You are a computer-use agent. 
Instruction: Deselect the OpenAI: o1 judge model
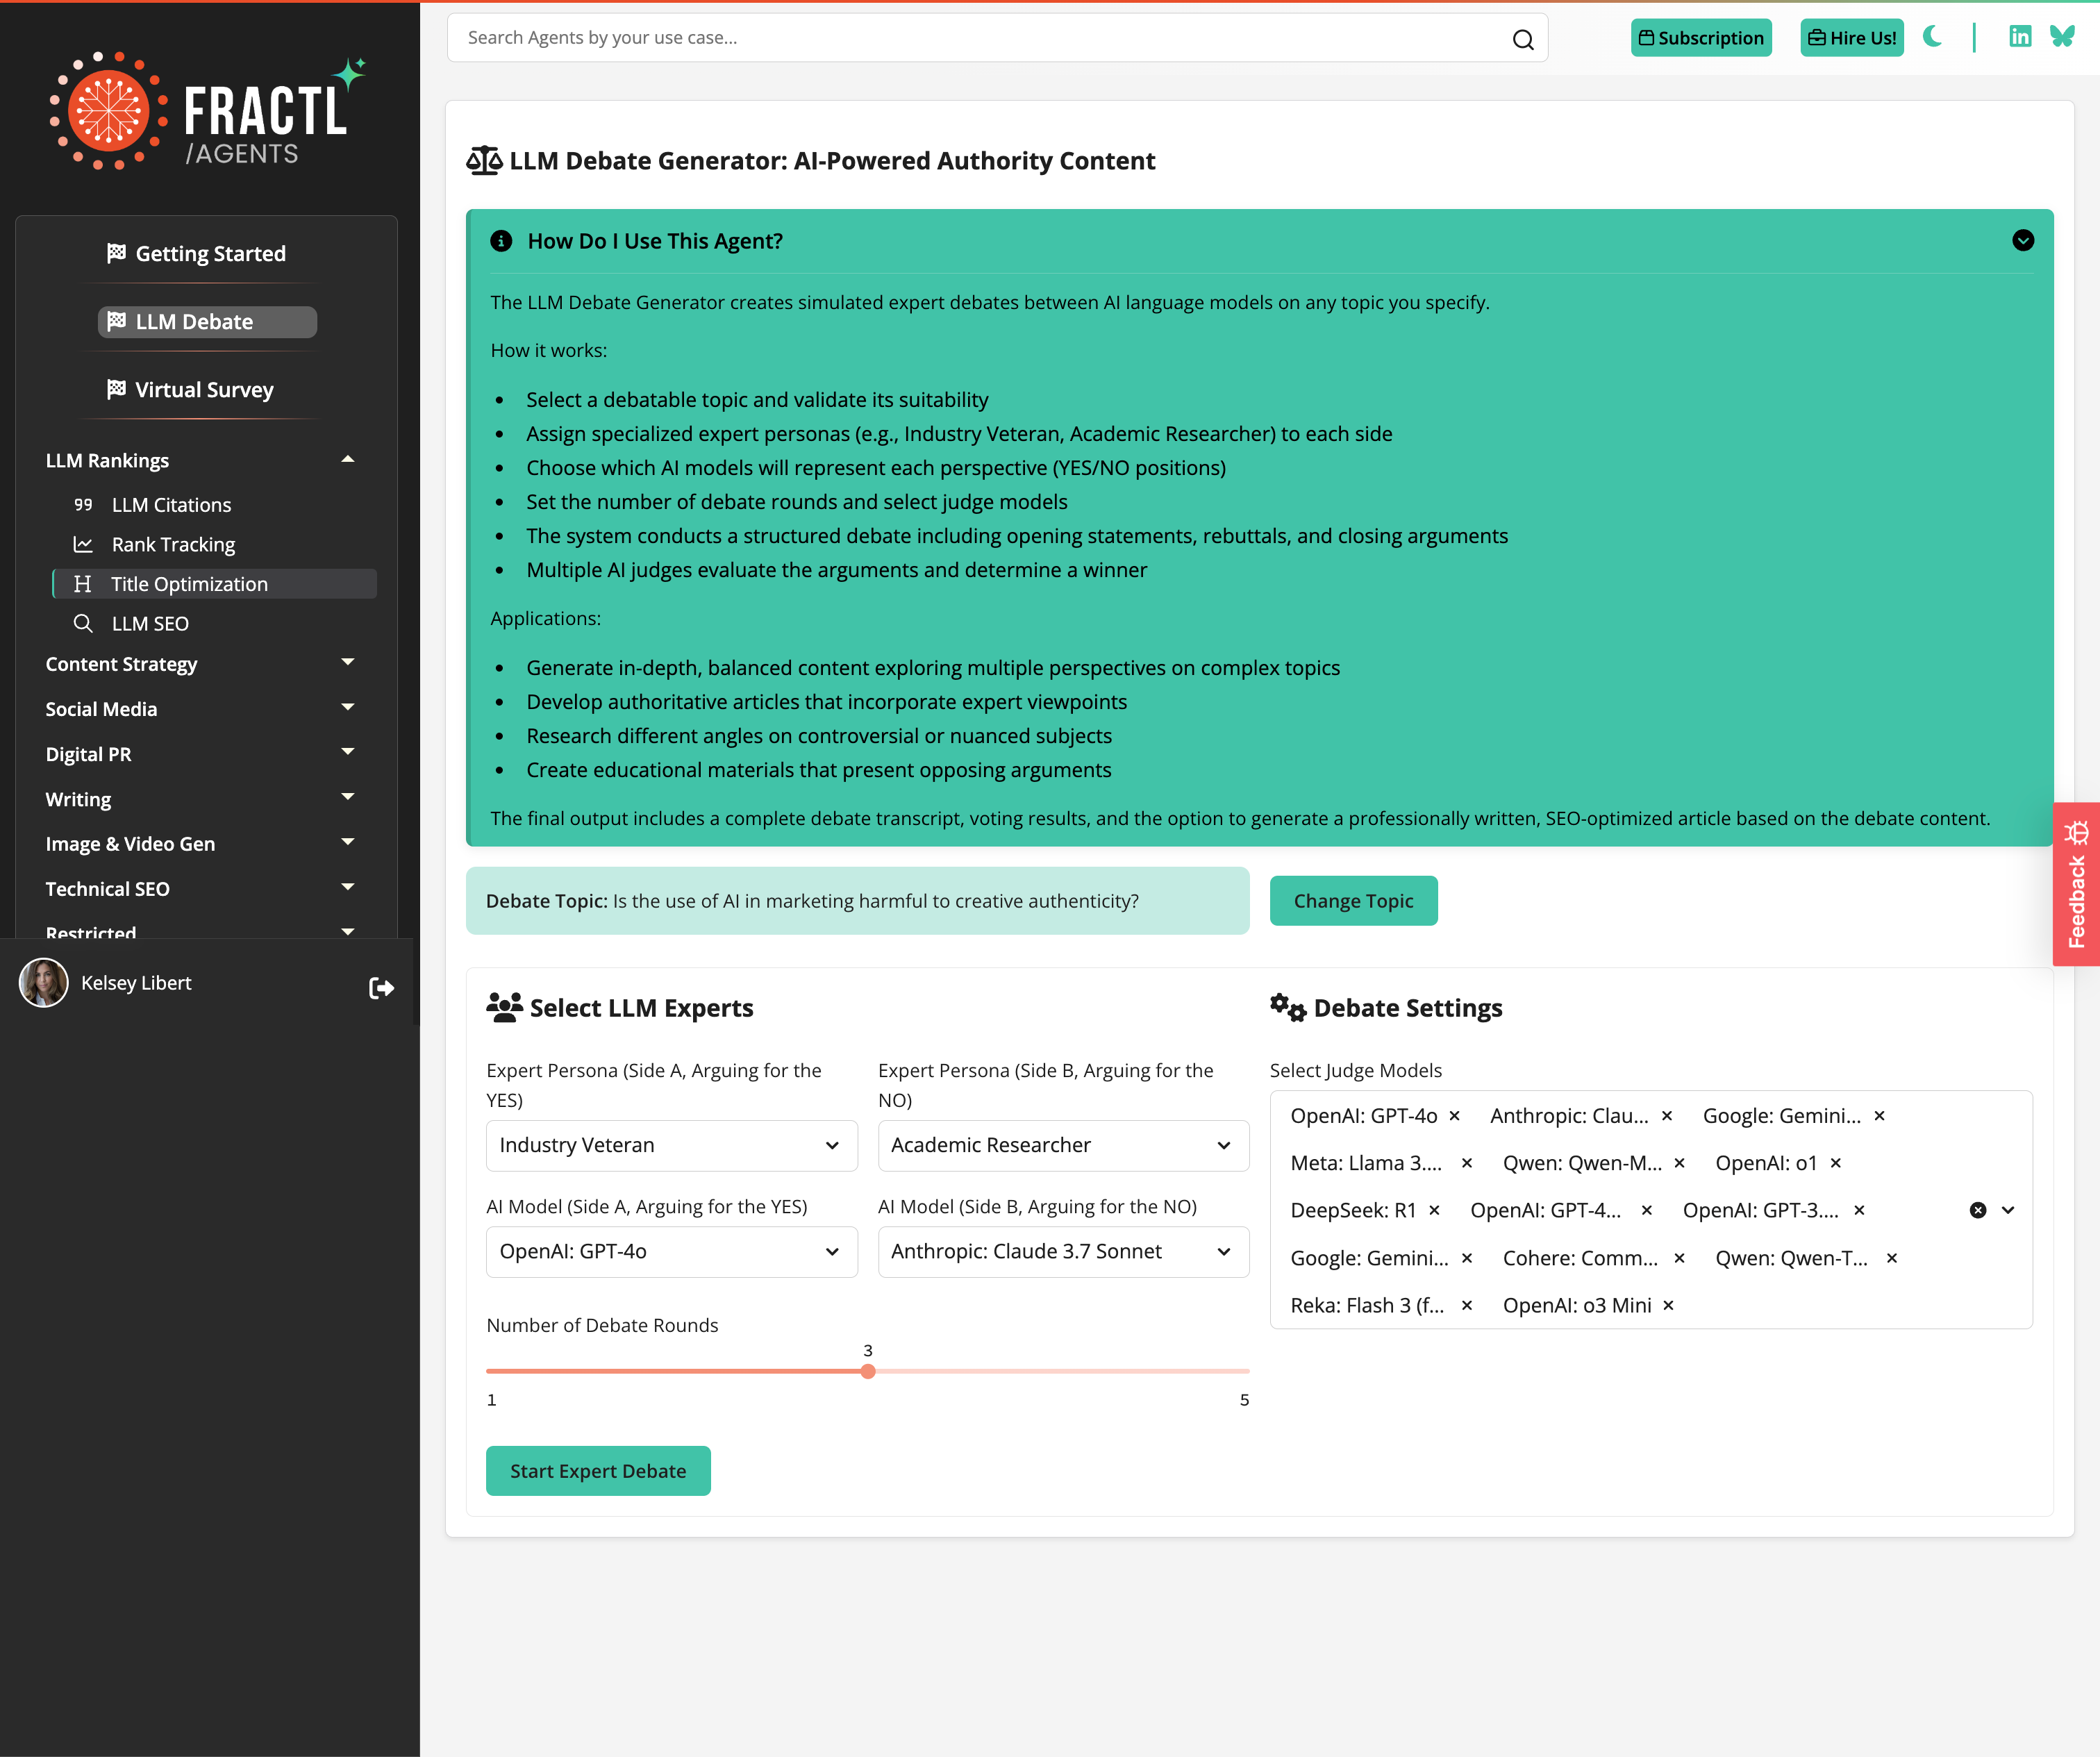pyautogui.click(x=1836, y=1163)
